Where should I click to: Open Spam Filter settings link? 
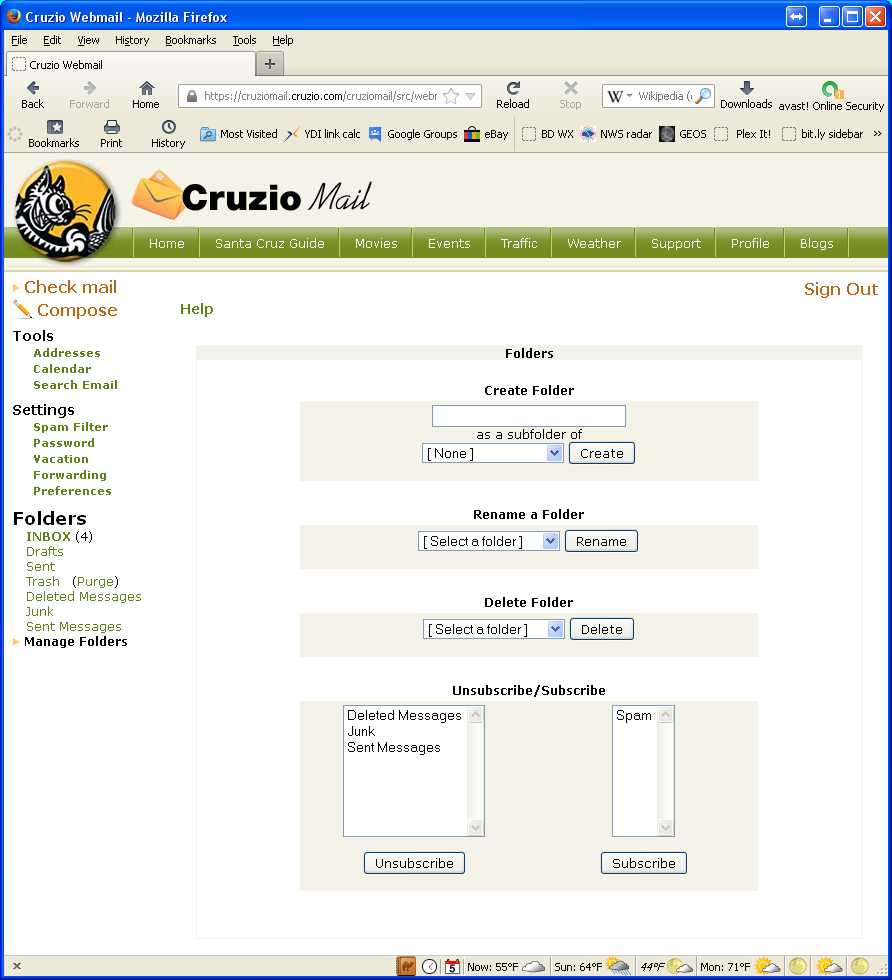pyautogui.click(x=70, y=427)
